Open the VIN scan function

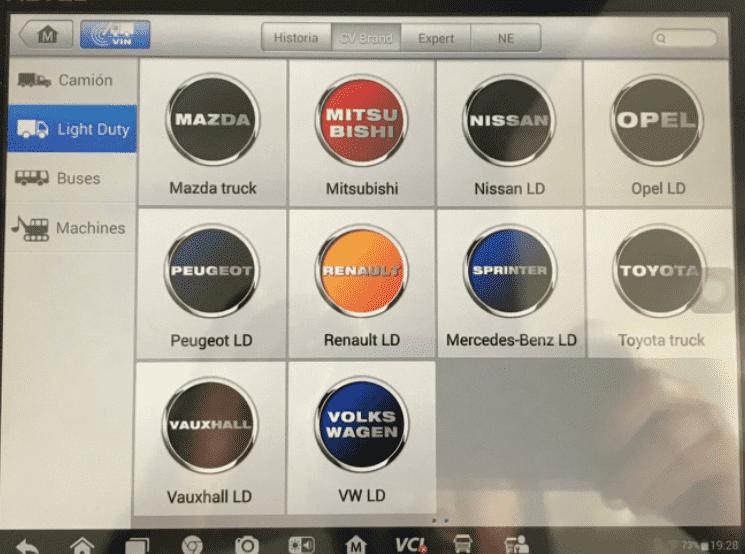click(115, 35)
